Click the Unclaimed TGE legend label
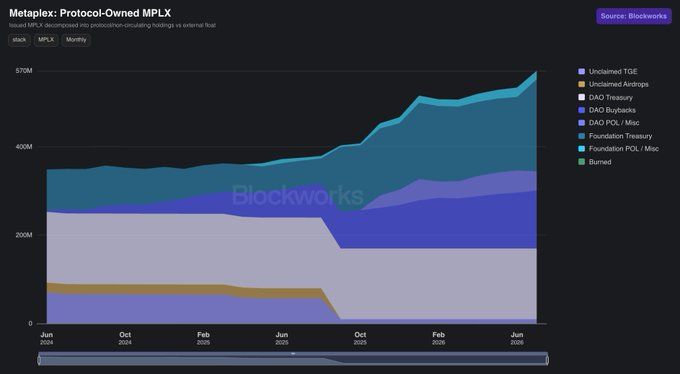 click(613, 72)
